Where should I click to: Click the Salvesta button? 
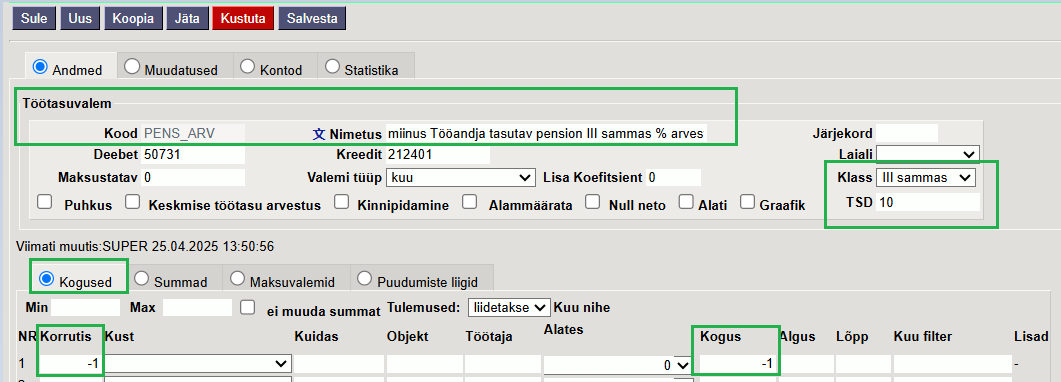(312, 18)
